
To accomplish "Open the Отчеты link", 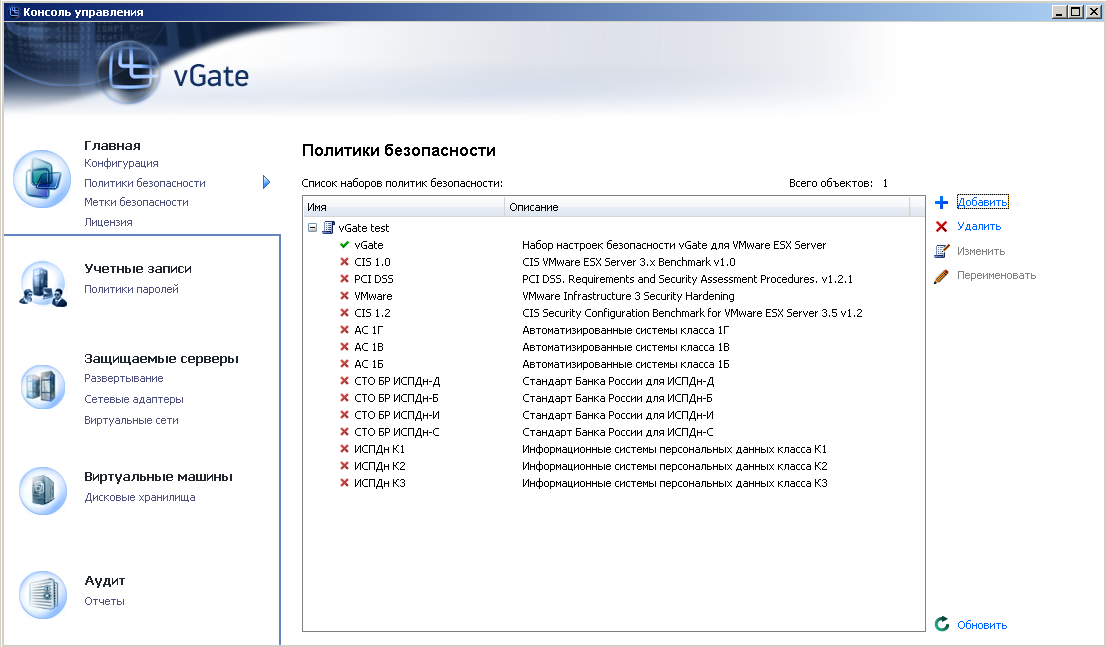I will point(104,601).
